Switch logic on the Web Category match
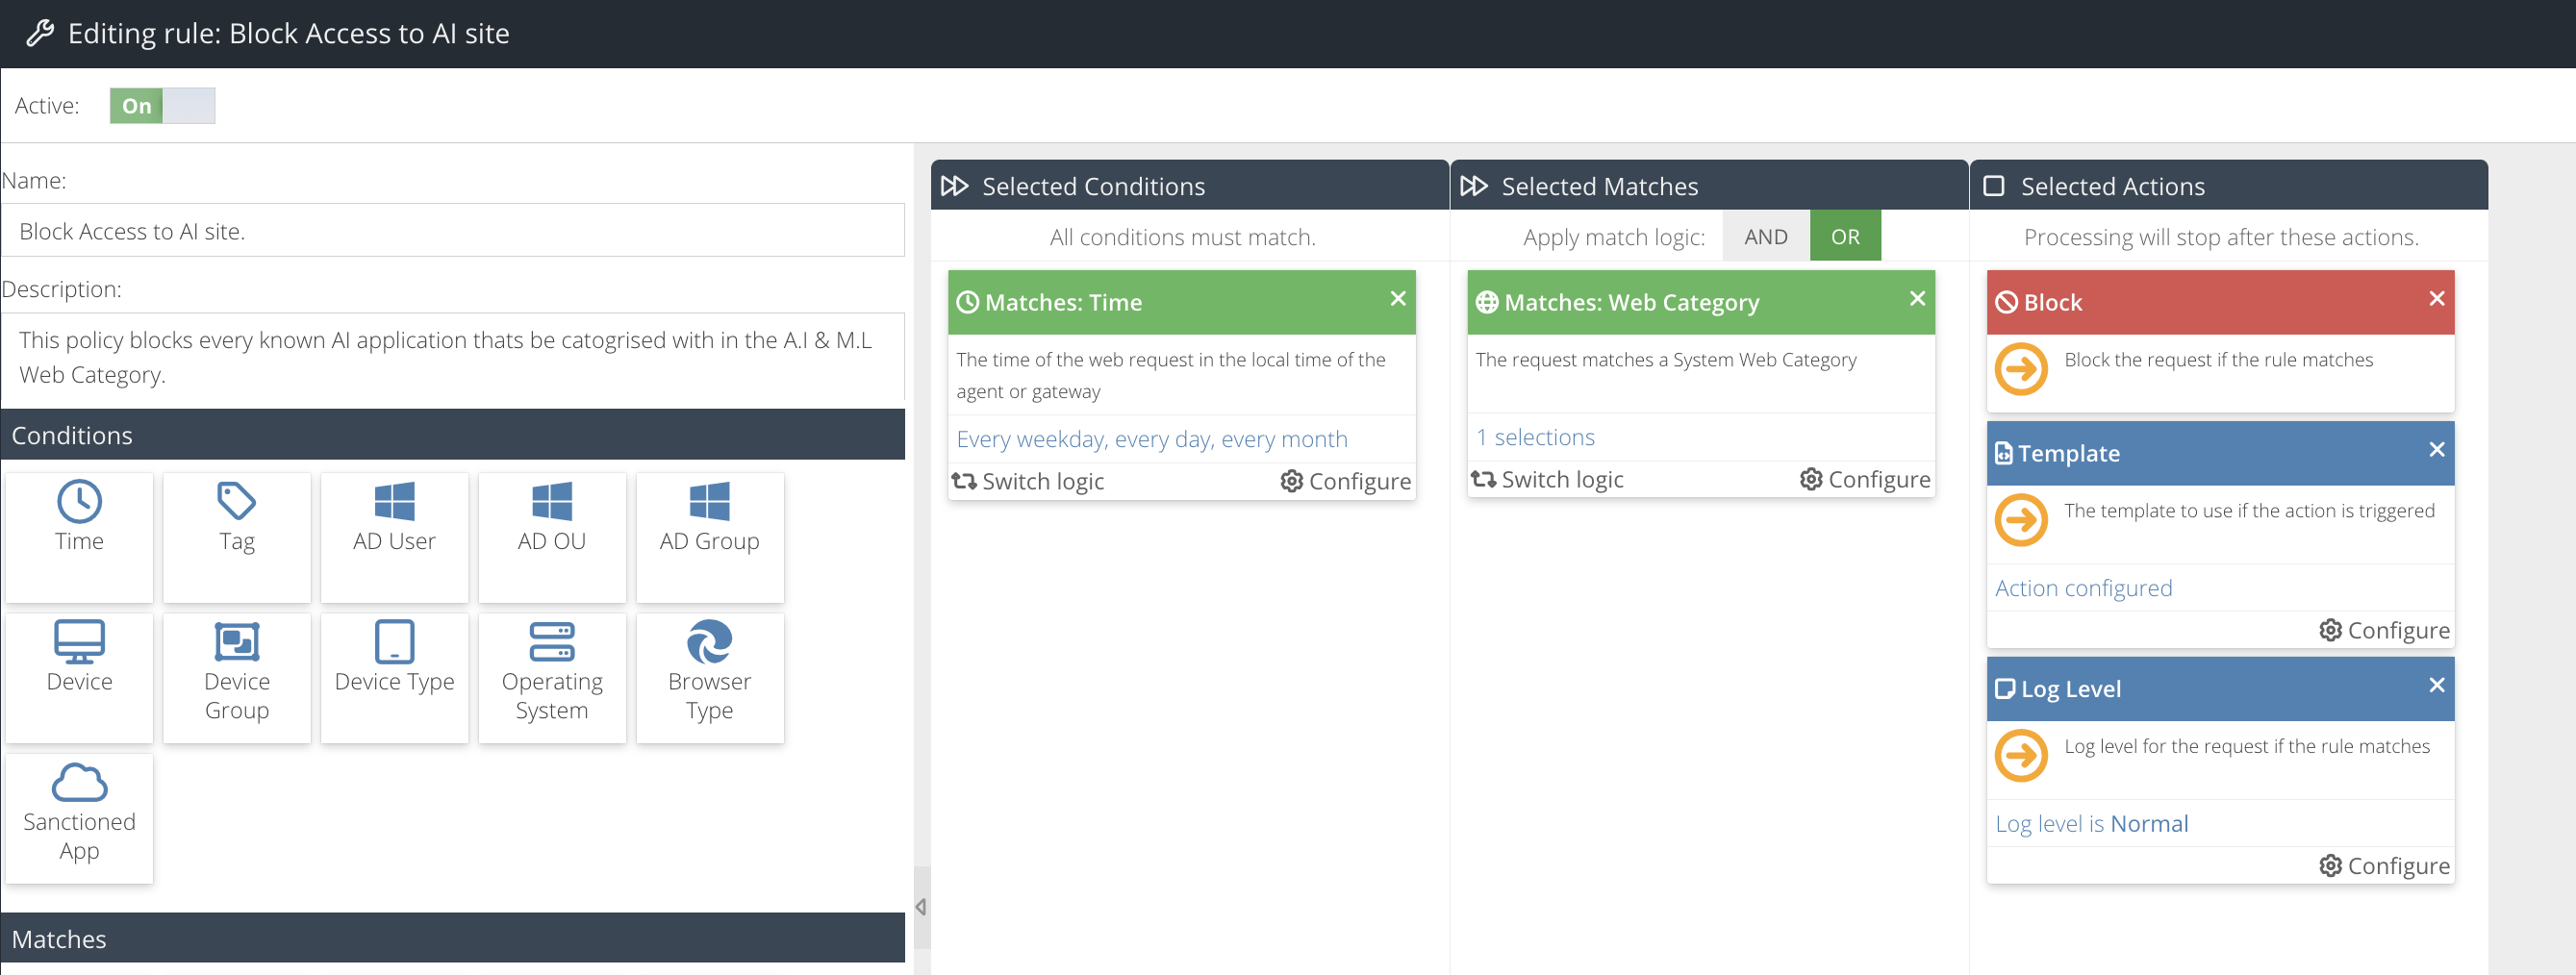Viewport: 2576px width, 975px height. 1547,479
